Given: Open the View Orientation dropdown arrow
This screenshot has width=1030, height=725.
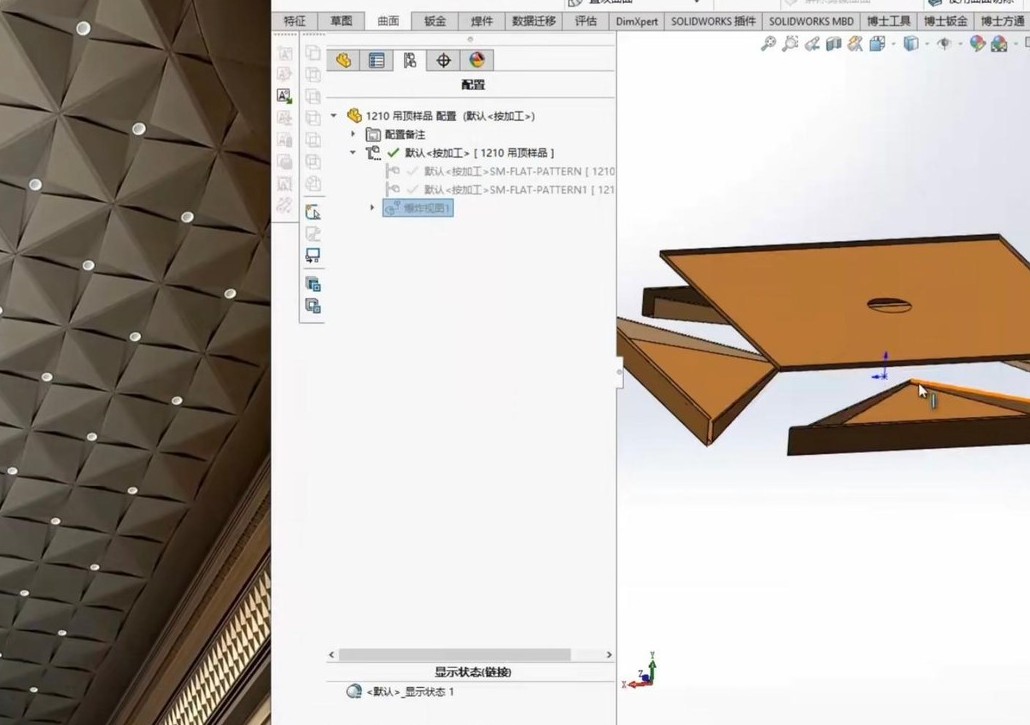Looking at the screenshot, I should (893, 44).
